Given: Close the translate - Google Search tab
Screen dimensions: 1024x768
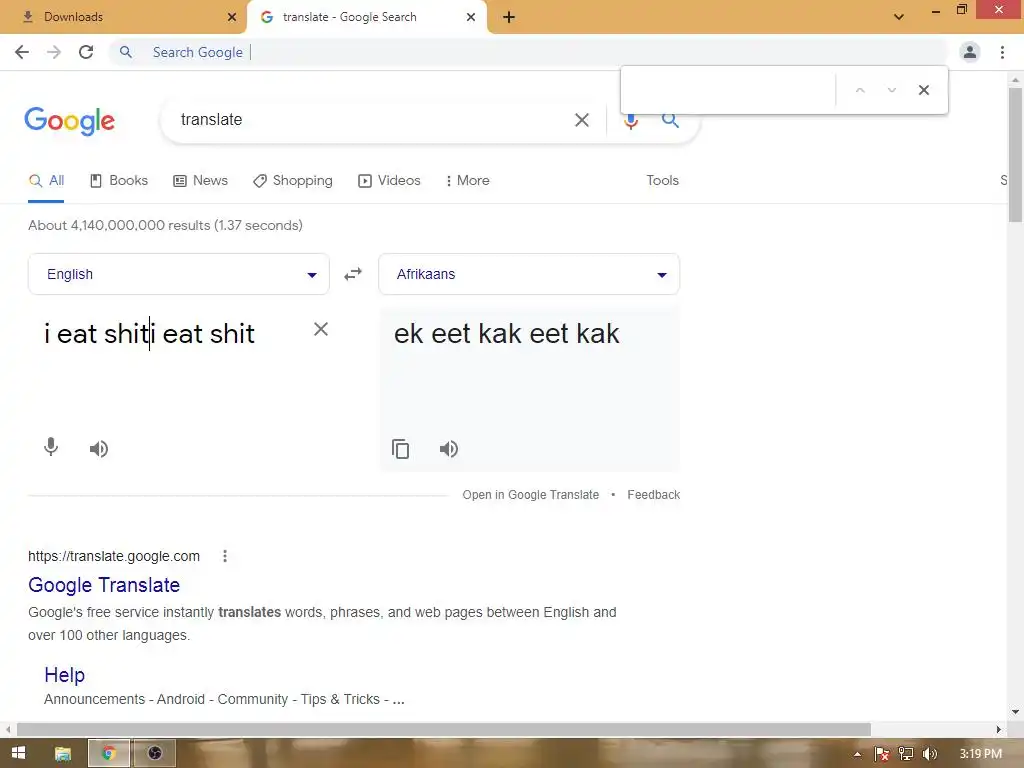Looking at the screenshot, I should click(471, 17).
